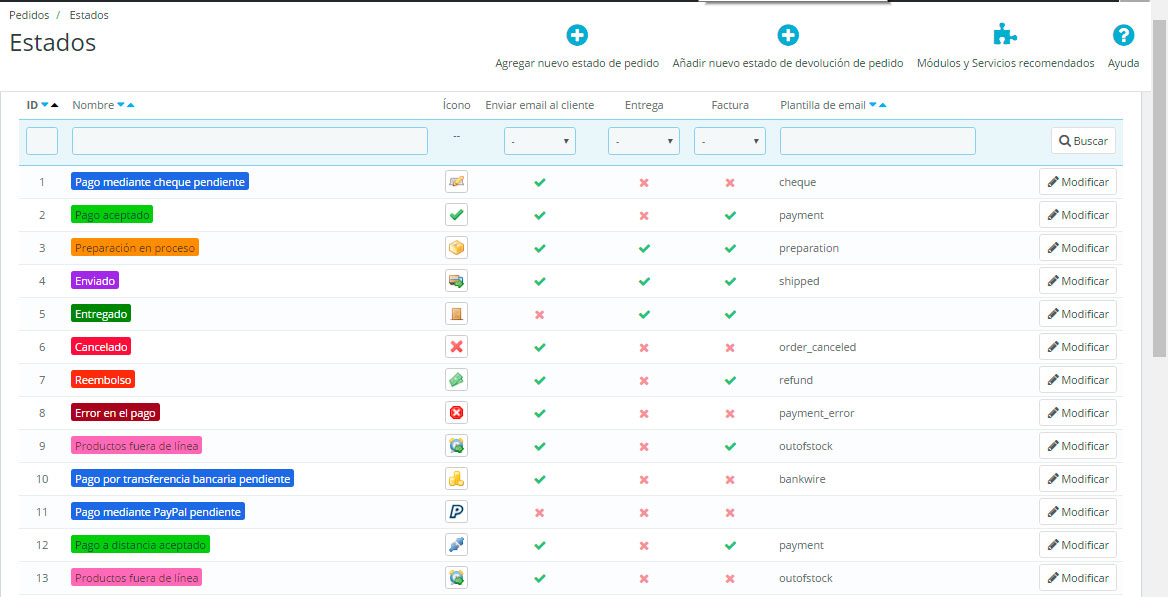Image resolution: width=1168 pixels, height=597 pixels.
Task: Toggle Entrega status for Enviado
Action: tap(644, 282)
